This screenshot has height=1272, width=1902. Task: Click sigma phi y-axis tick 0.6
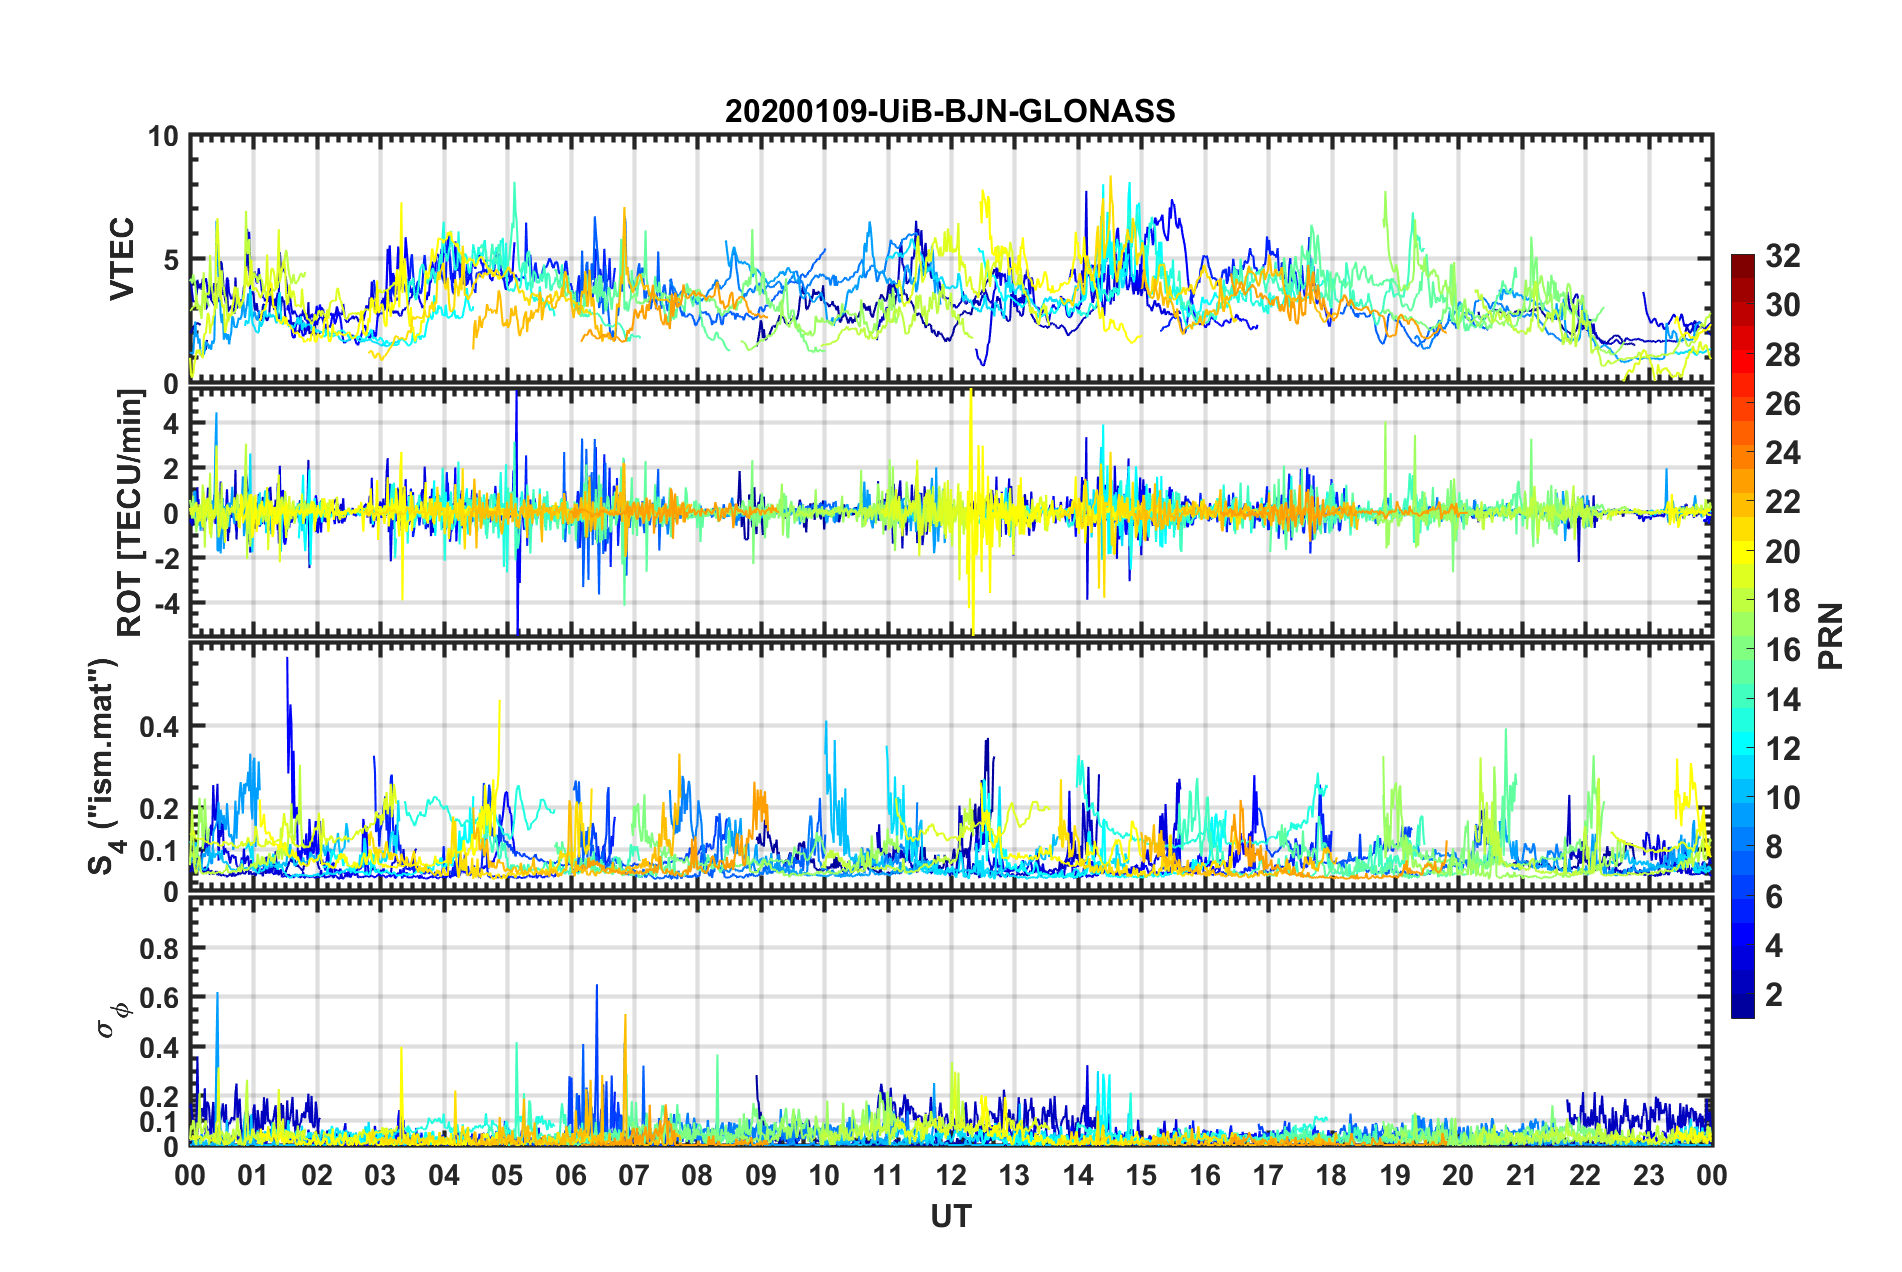159,998
